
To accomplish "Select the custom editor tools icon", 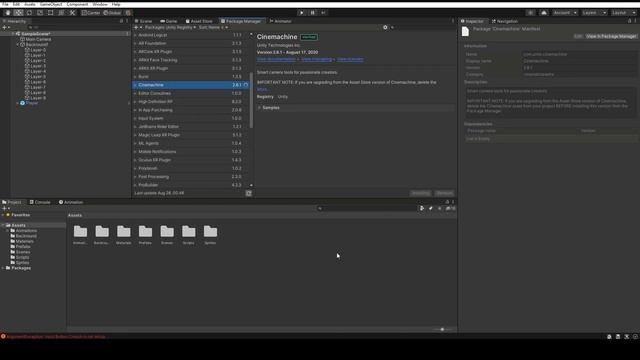I will (x=72, y=13).
